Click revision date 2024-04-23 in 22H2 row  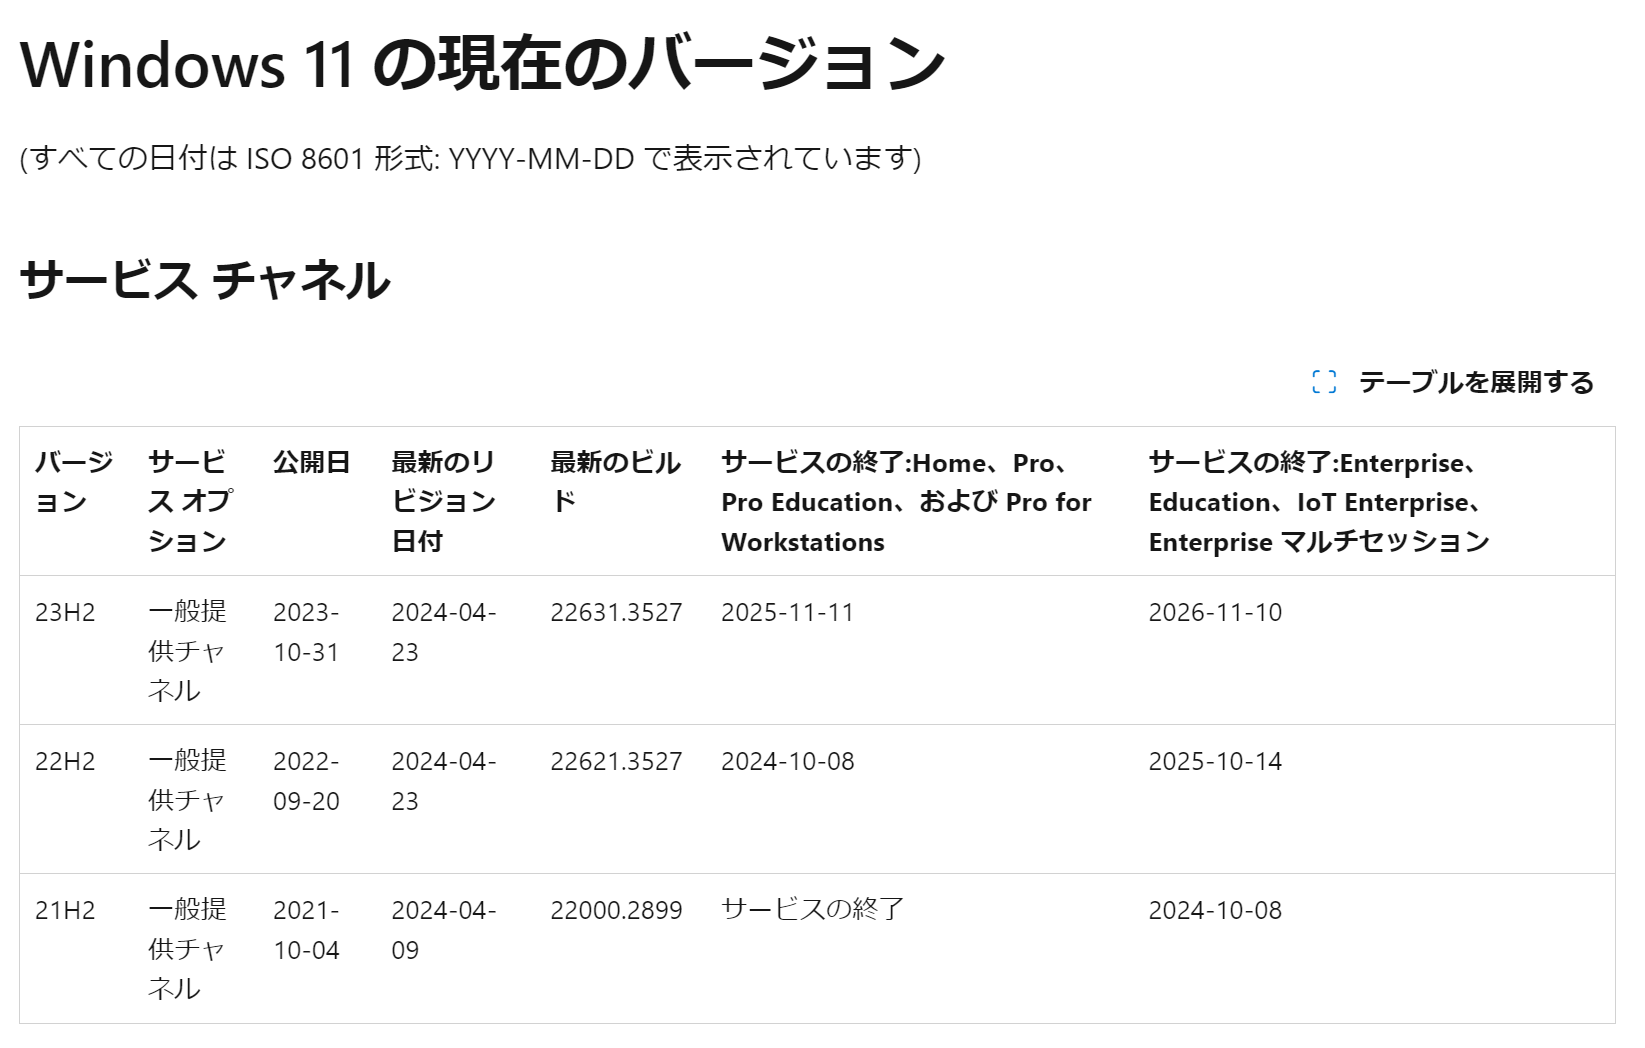click(x=444, y=781)
